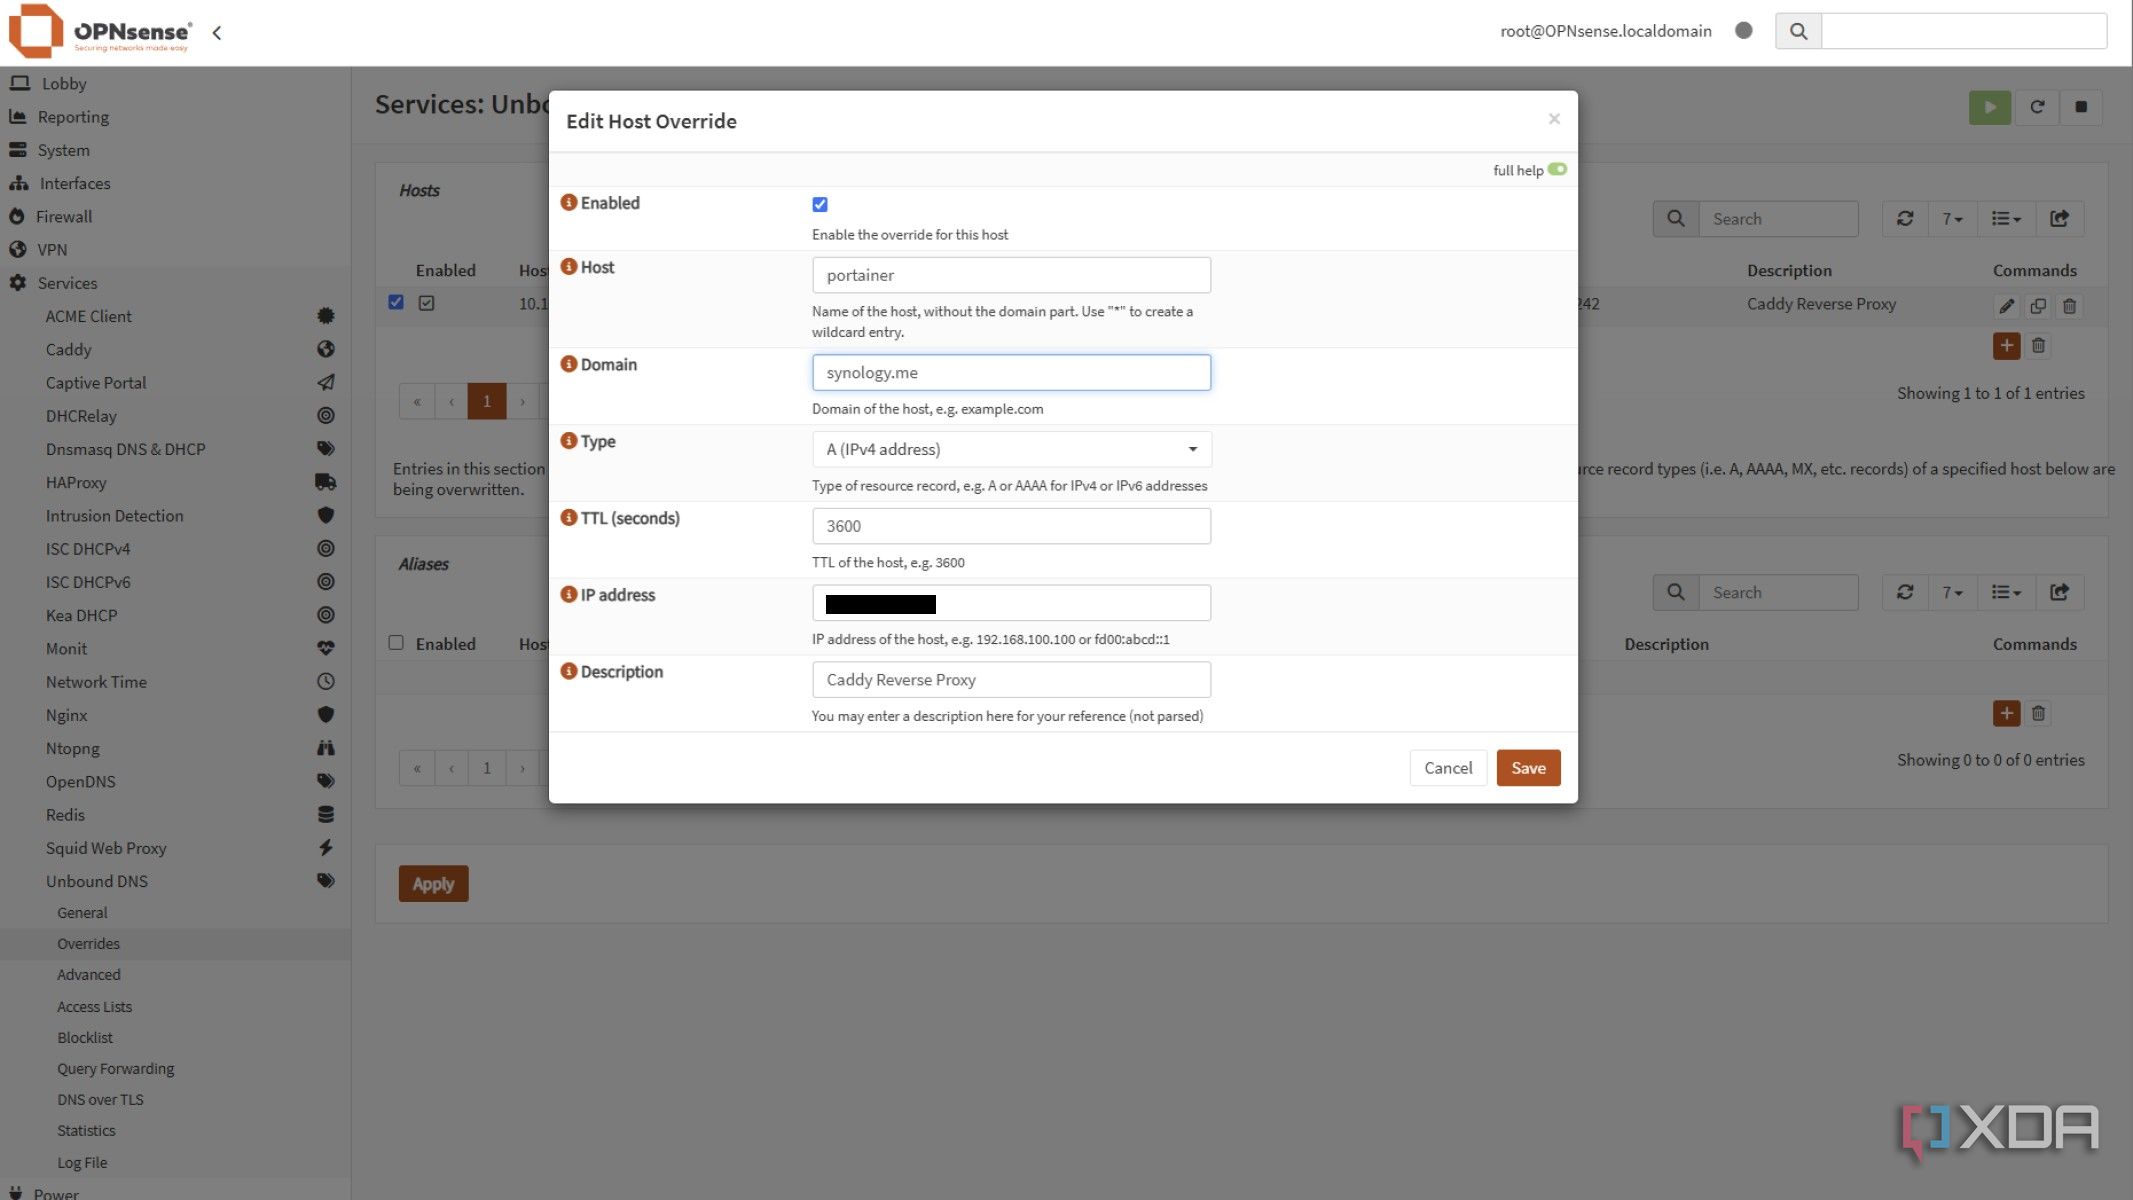Open Hosts rows-per-page dropdown showing 7

[1952, 219]
